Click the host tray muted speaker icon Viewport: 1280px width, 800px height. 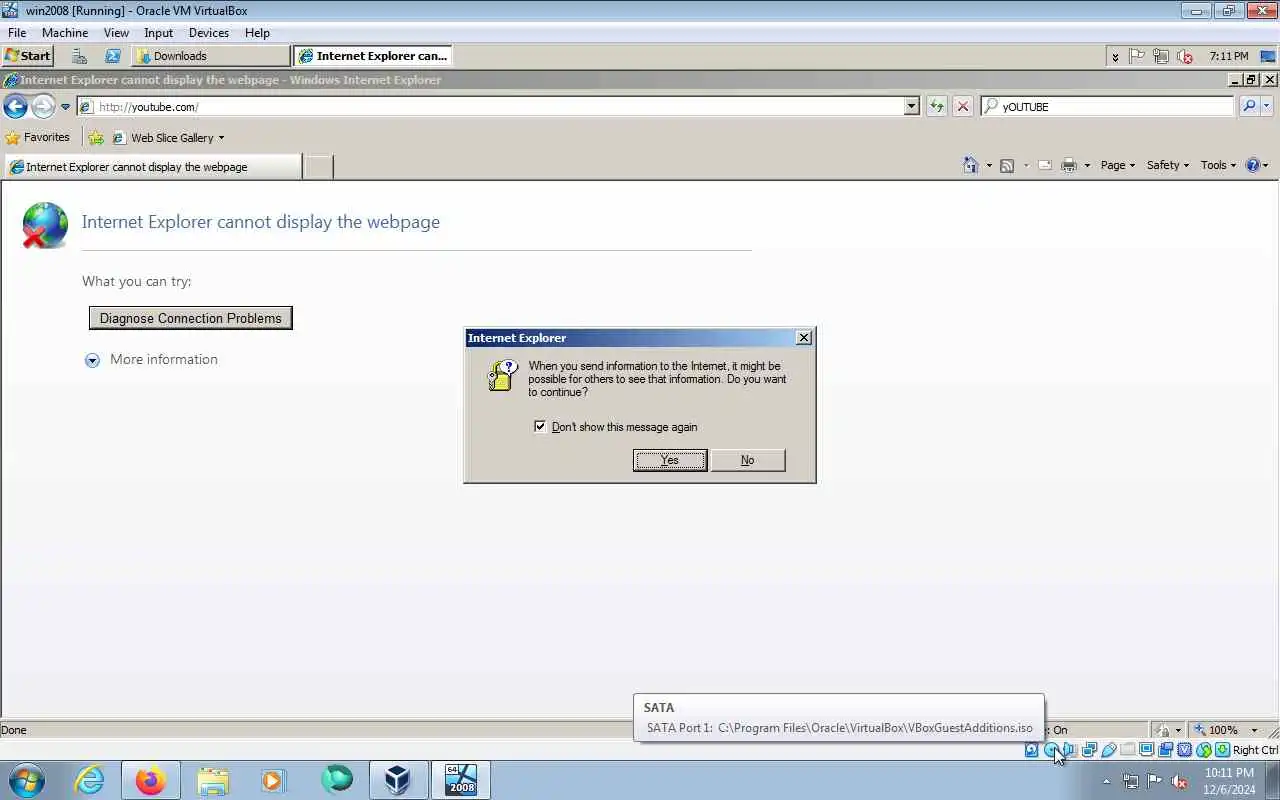(1180, 781)
